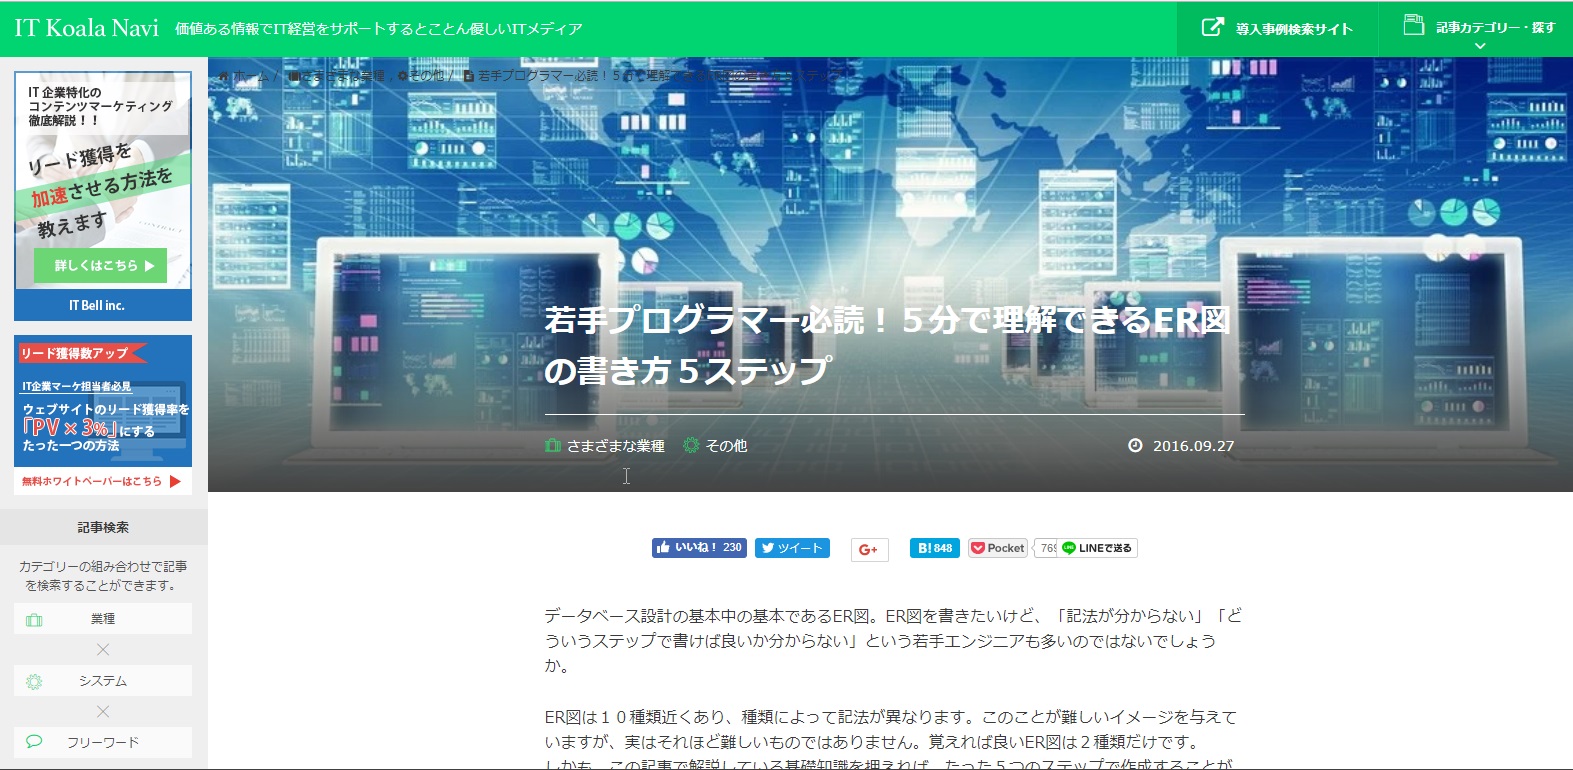This screenshot has width=1573, height=770.
Task: Click the Google+ share icon
Action: (869, 550)
